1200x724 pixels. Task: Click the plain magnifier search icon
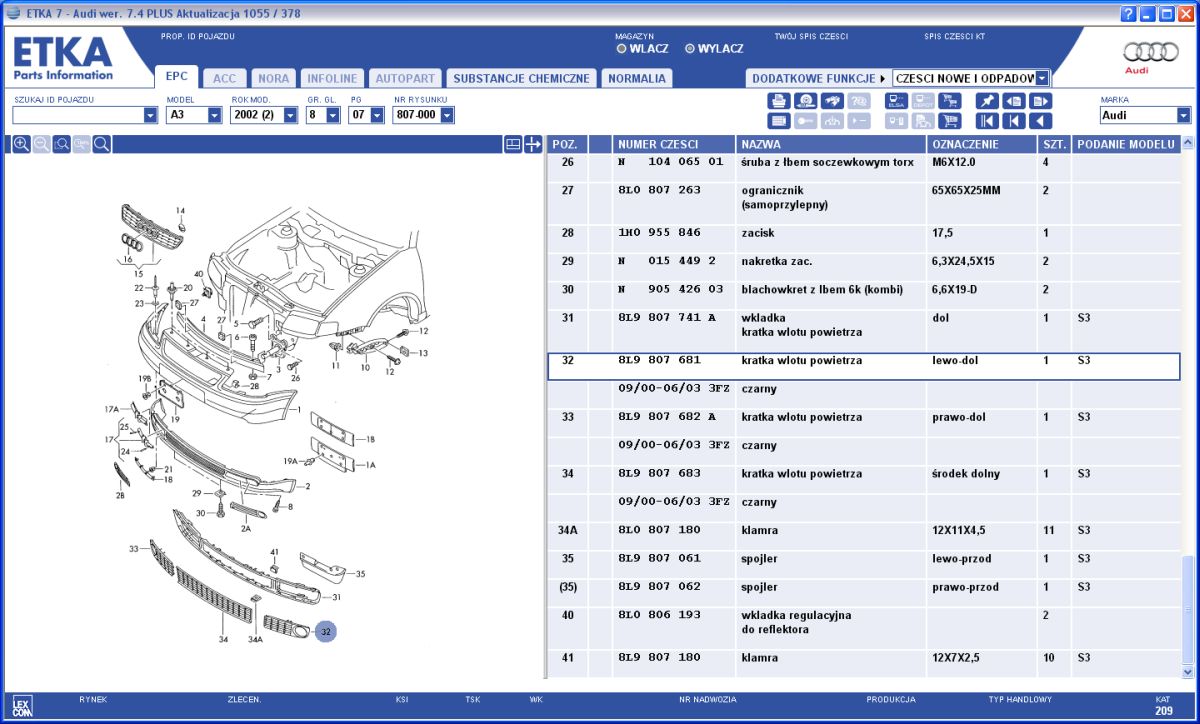coord(101,144)
